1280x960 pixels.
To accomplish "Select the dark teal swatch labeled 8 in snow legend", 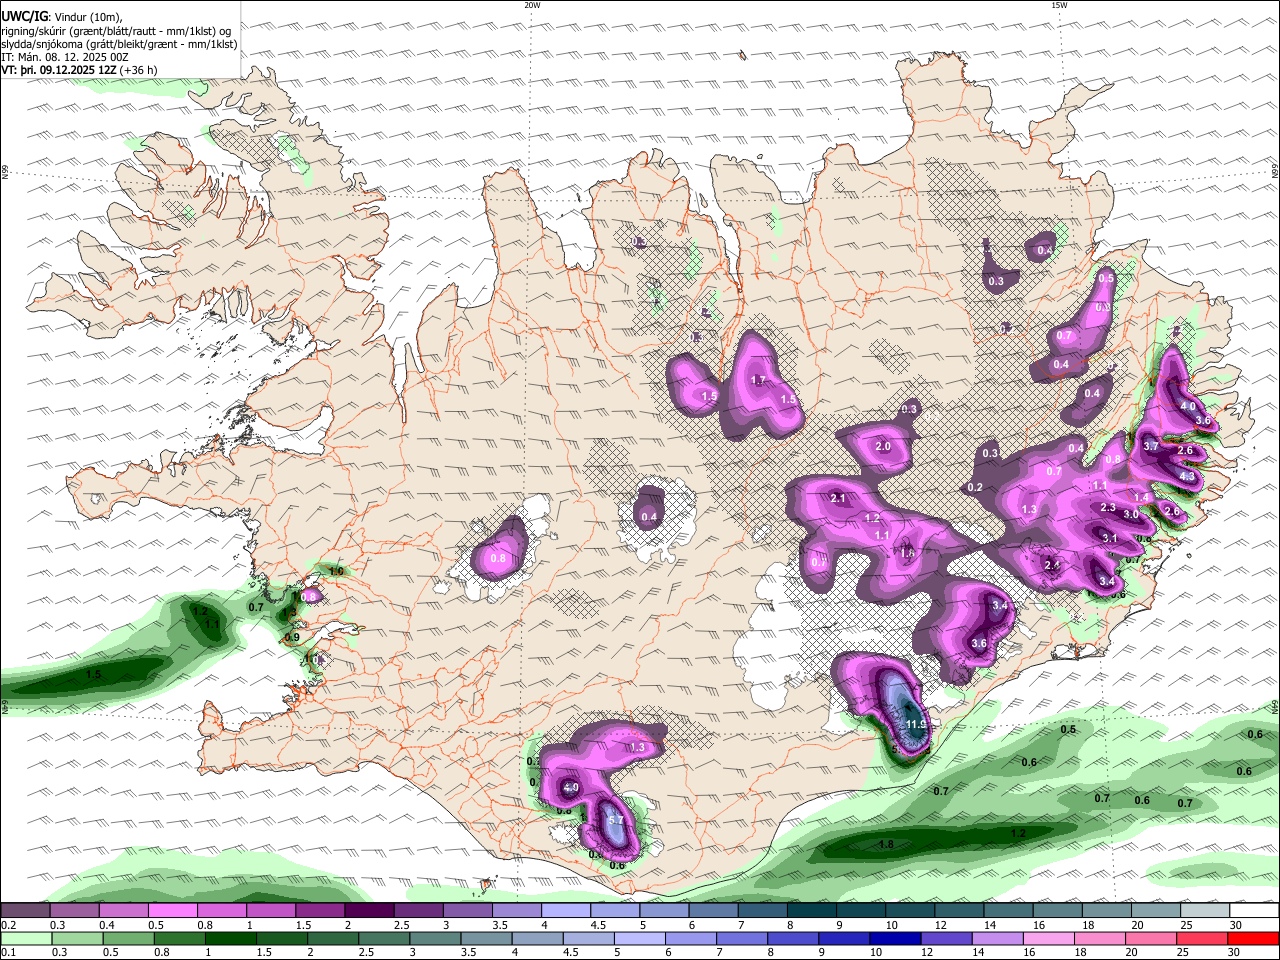I will click(812, 910).
